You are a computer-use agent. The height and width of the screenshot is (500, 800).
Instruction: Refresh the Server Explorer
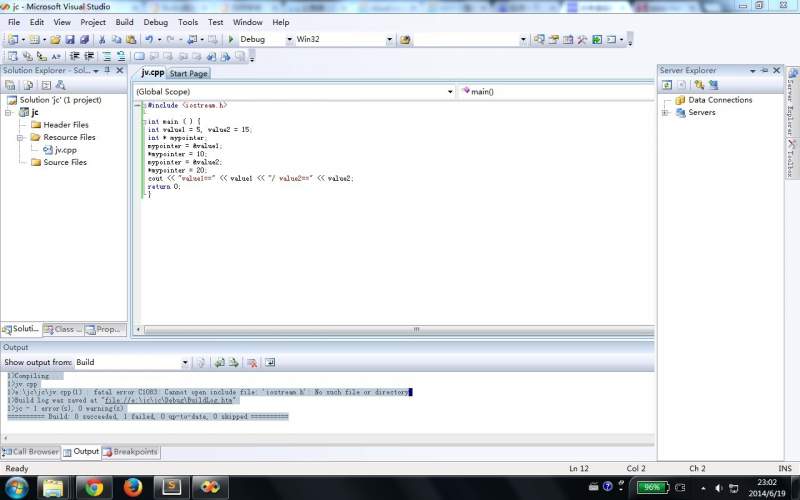tap(667, 85)
